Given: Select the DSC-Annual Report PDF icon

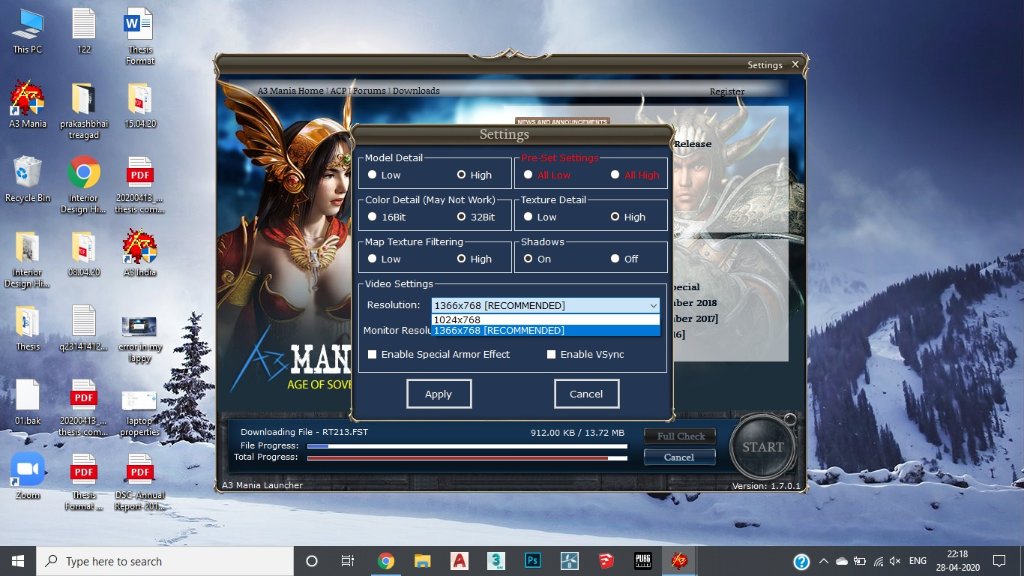Looking at the screenshot, I should click(x=140, y=482).
